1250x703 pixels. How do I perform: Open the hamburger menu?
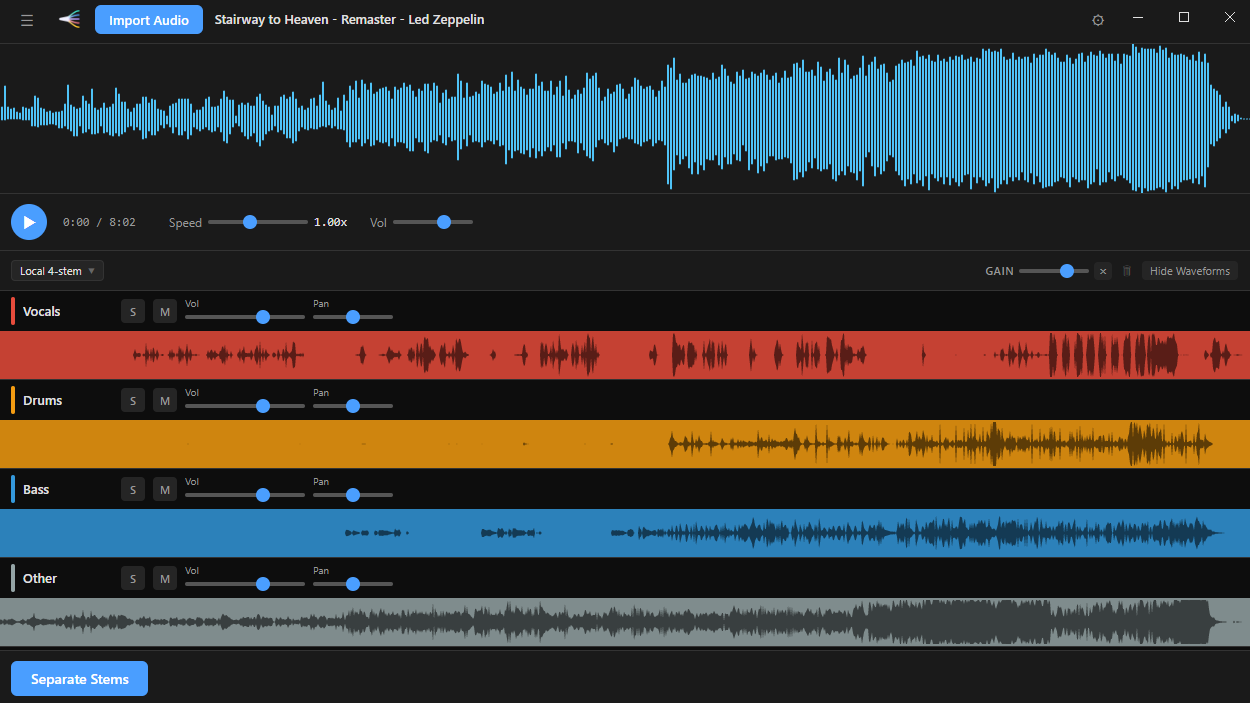coord(27,20)
